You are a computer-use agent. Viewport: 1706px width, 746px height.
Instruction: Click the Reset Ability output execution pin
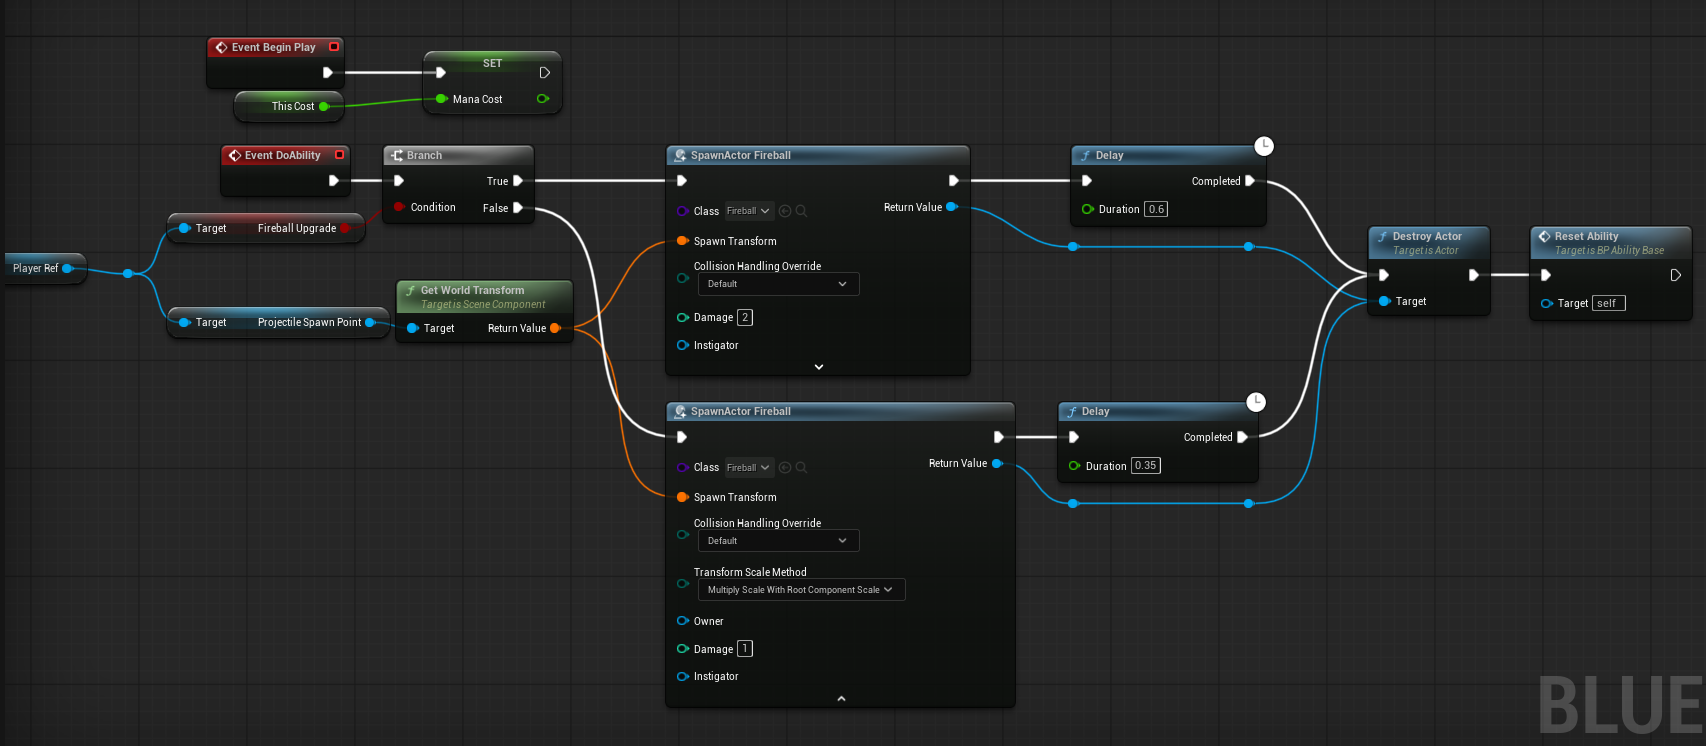pos(1675,275)
